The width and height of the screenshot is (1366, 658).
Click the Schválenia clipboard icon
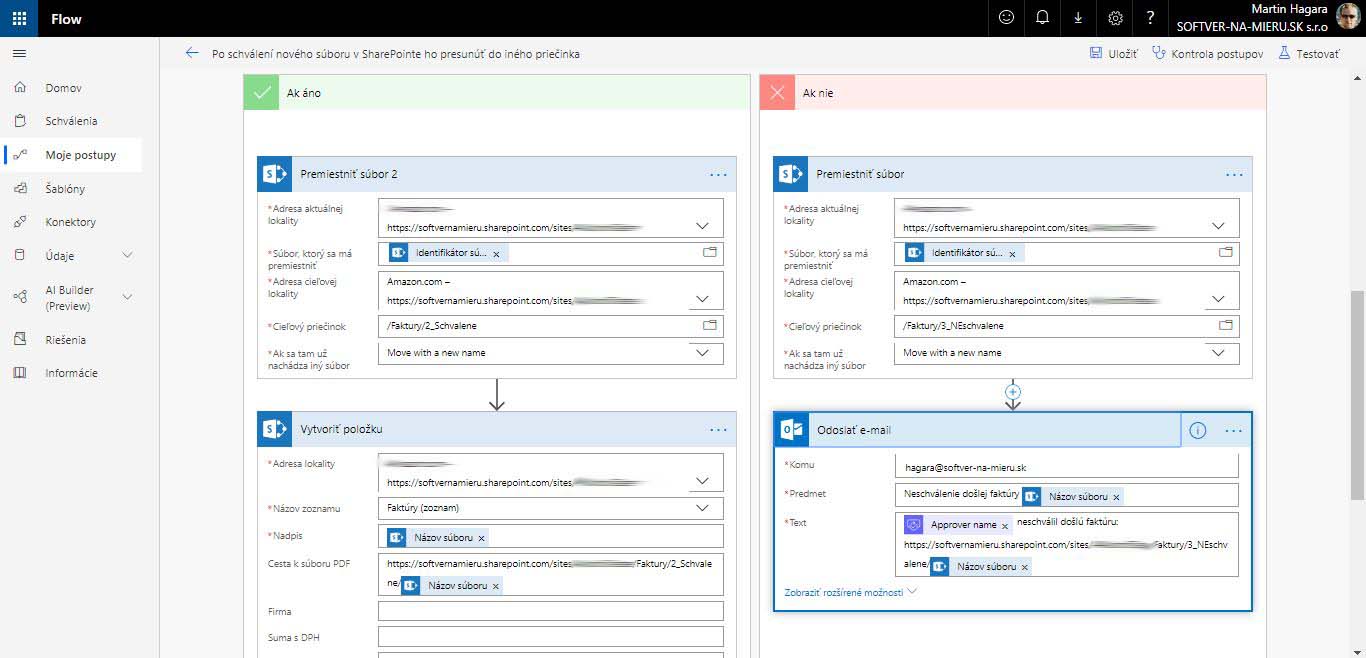(20, 121)
